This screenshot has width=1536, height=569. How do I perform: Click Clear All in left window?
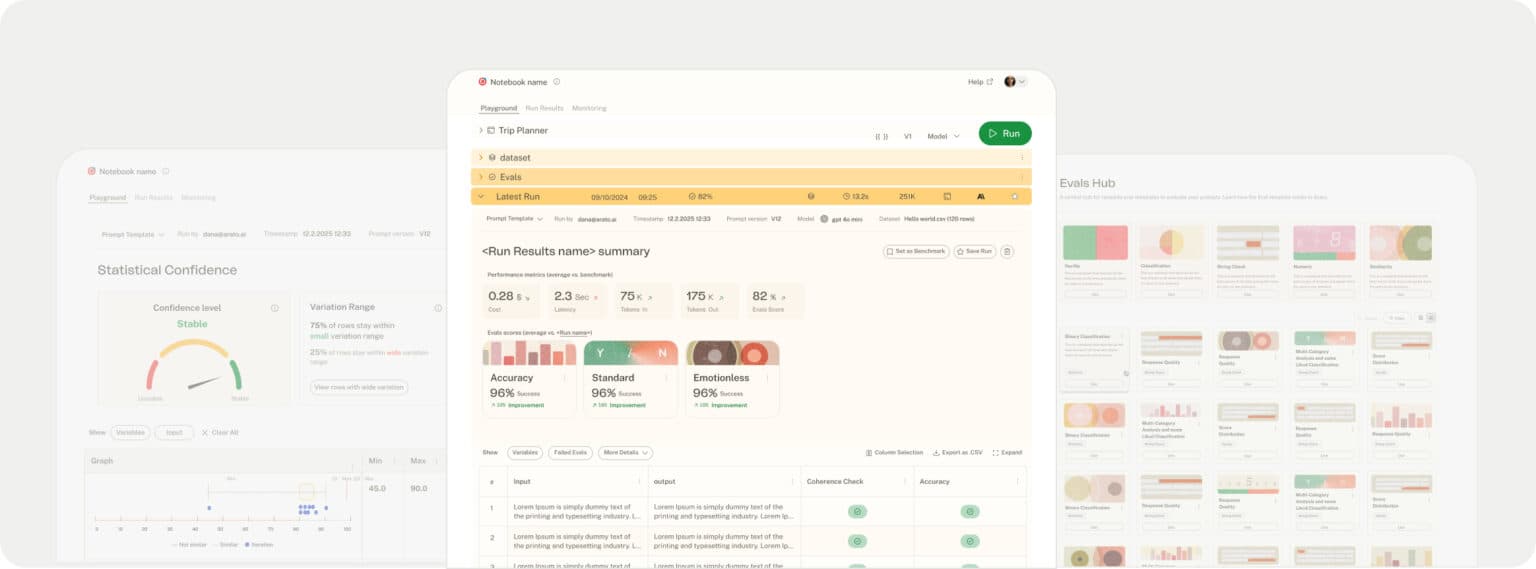coord(220,432)
